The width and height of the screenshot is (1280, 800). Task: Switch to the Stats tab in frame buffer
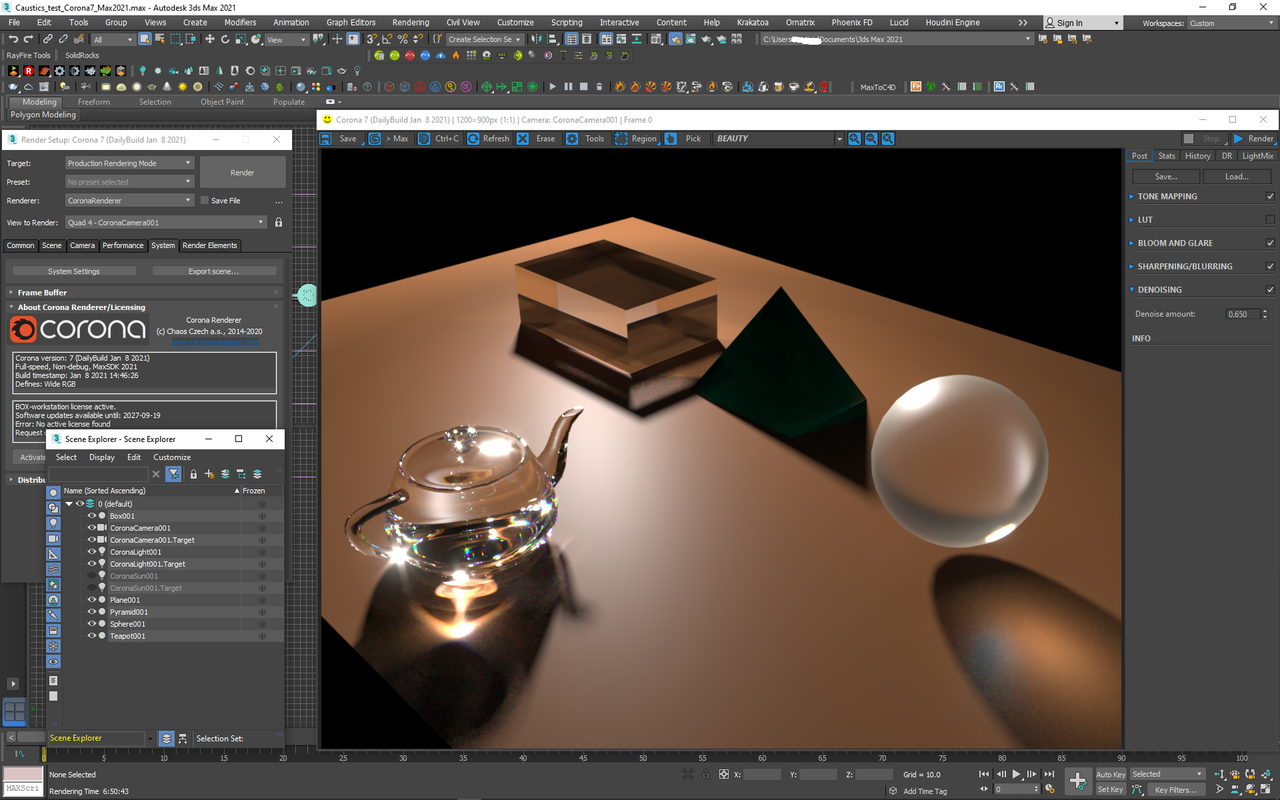coord(1166,156)
